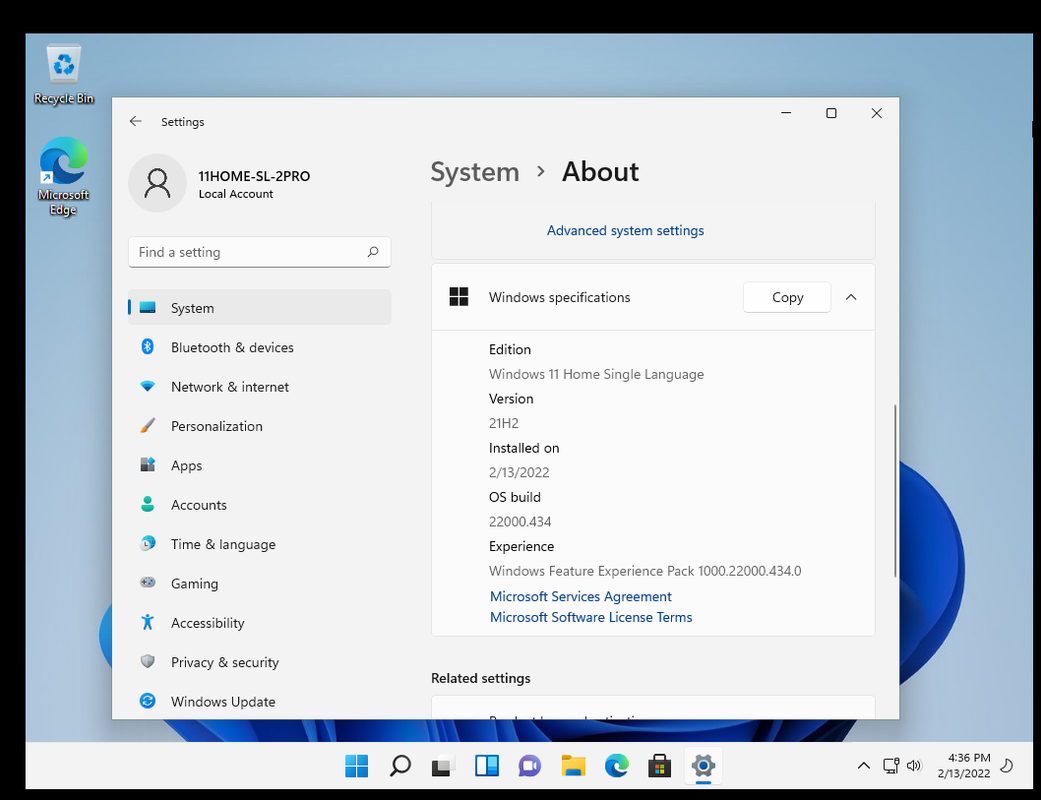This screenshot has width=1041, height=800.
Task: Open Microsoft Software License Terms
Action: click(591, 617)
